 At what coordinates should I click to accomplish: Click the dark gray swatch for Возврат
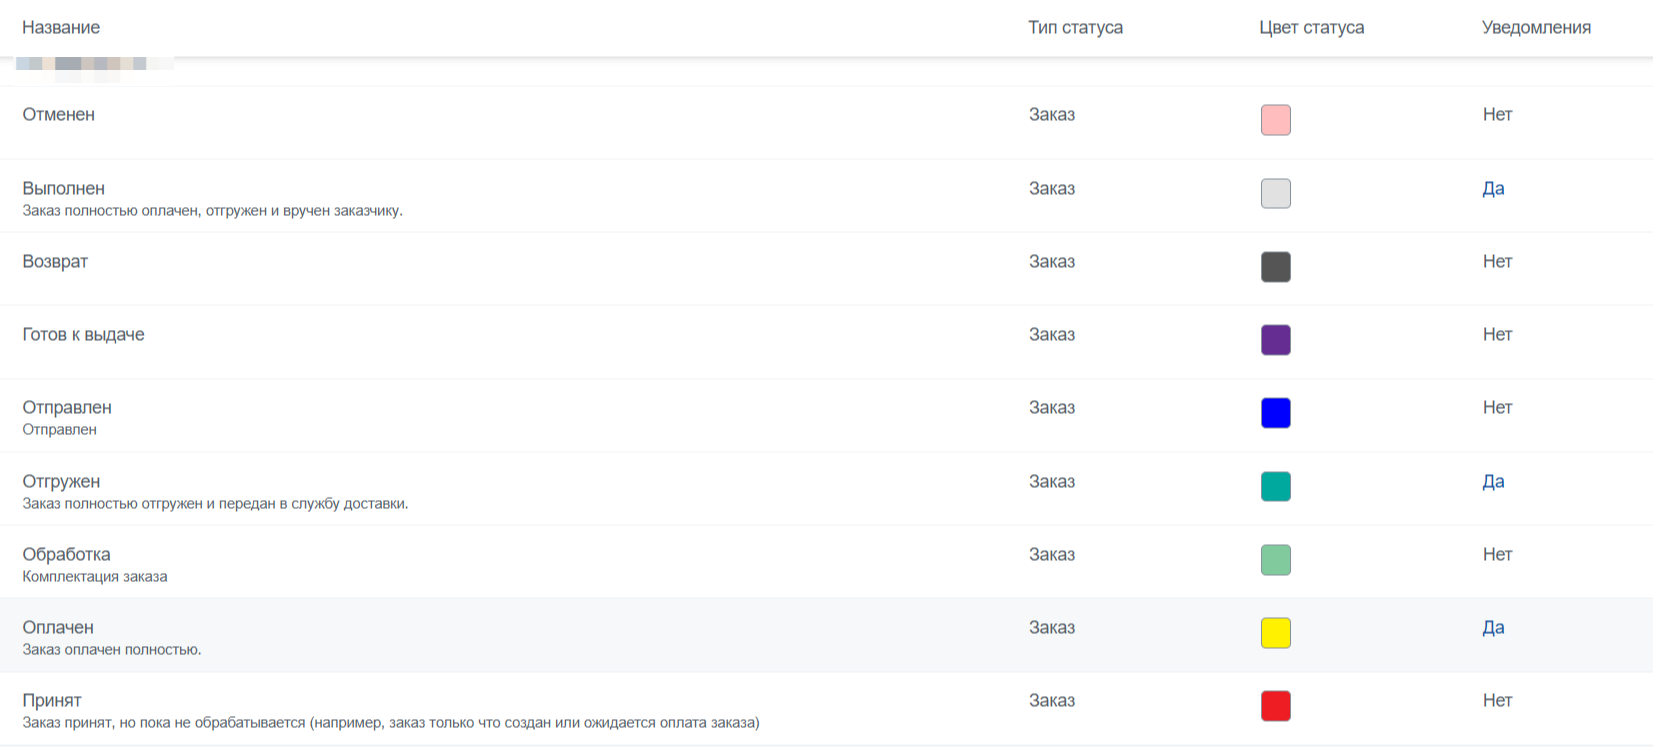pos(1275,267)
